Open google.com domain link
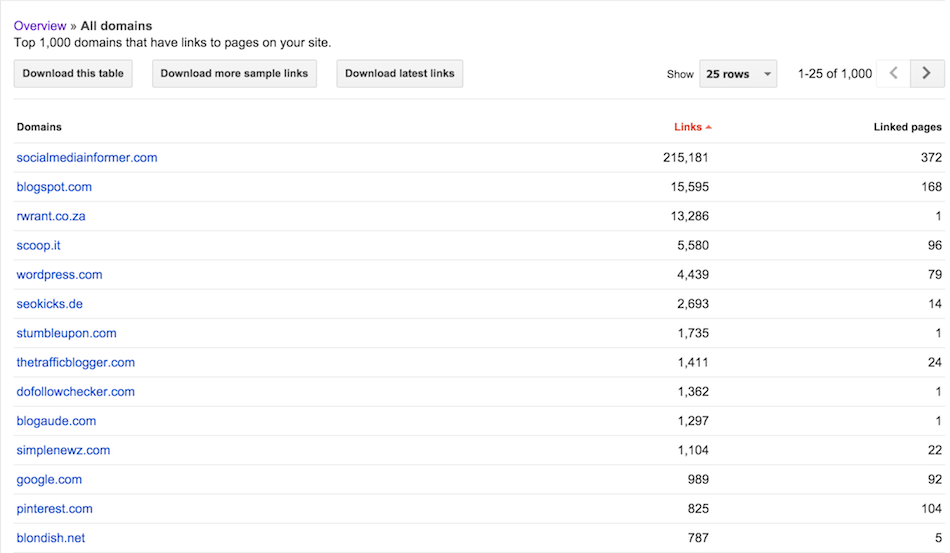Image resolution: width=950 pixels, height=553 pixels. coord(49,480)
